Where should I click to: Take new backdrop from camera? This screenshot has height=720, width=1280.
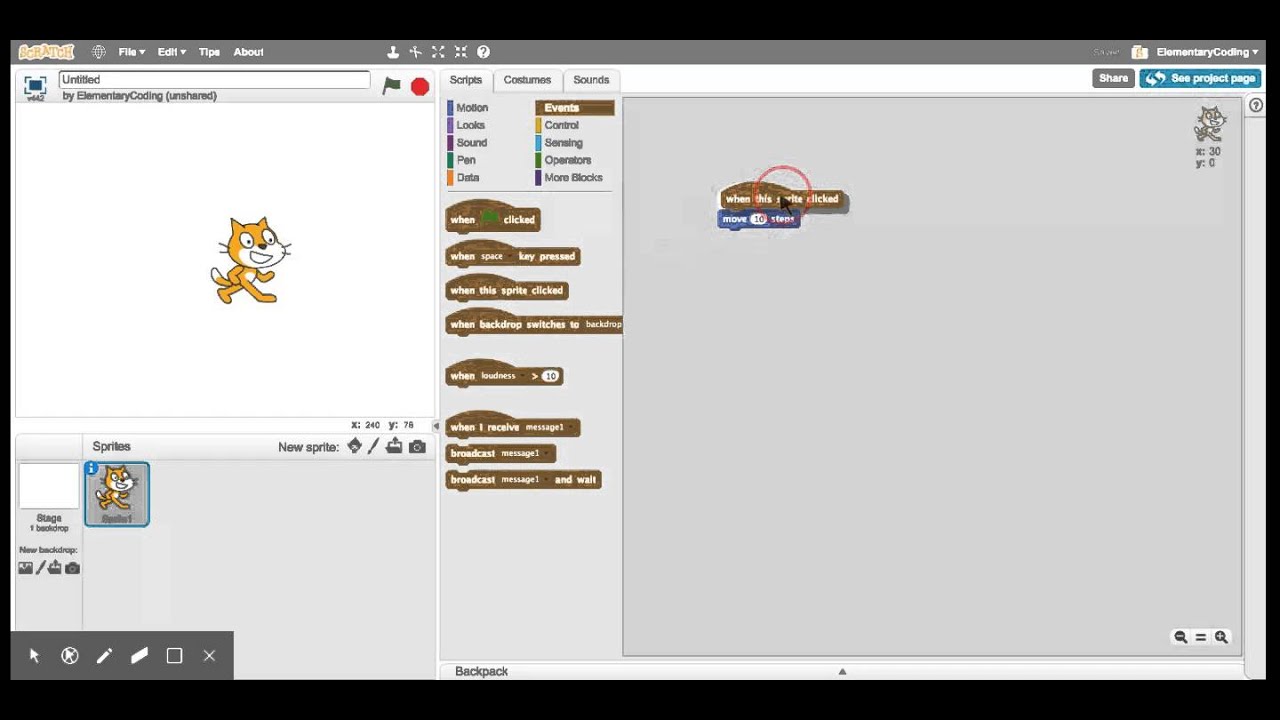point(72,568)
